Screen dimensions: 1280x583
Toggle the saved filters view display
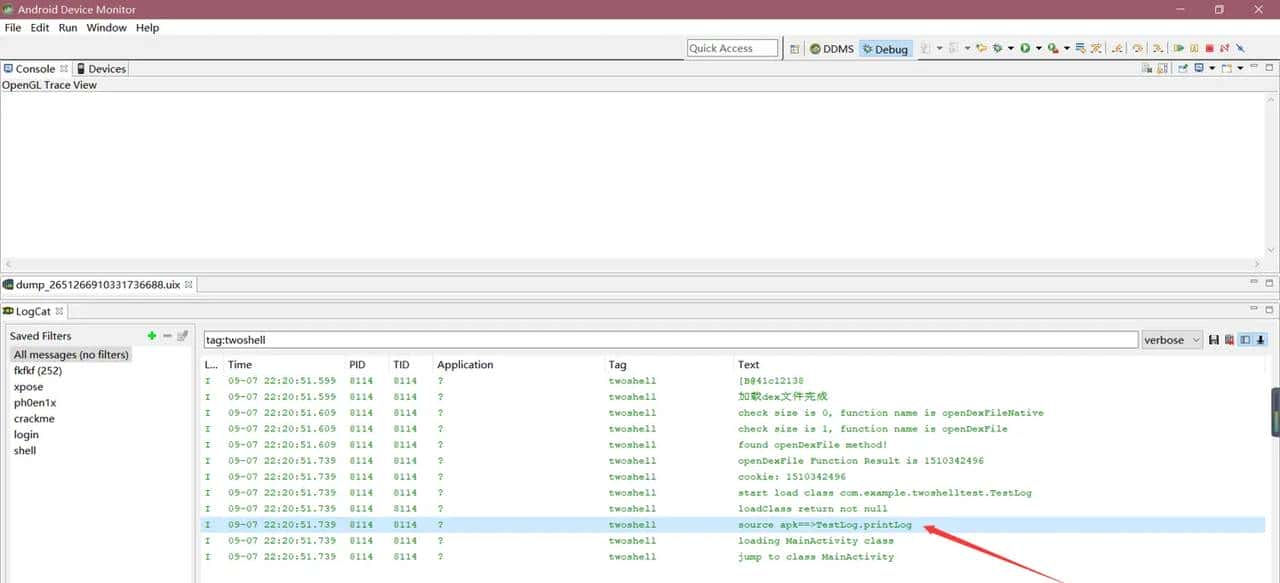coord(1245,340)
